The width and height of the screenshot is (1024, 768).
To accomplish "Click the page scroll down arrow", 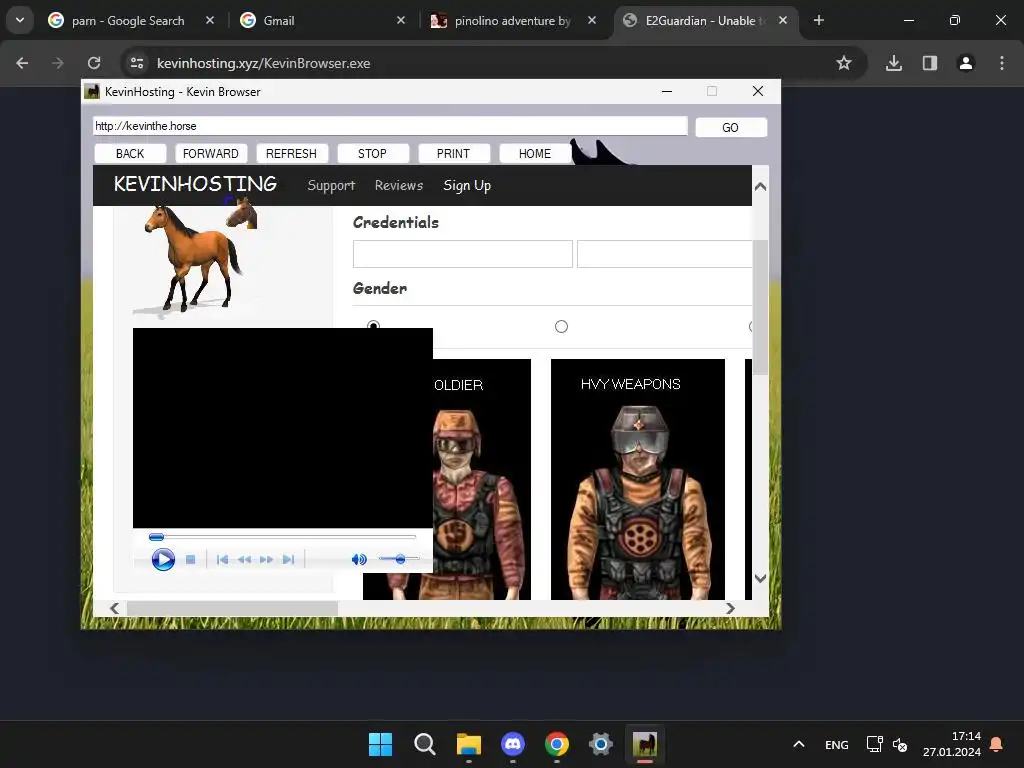I will pyautogui.click(x=760, y=578).
